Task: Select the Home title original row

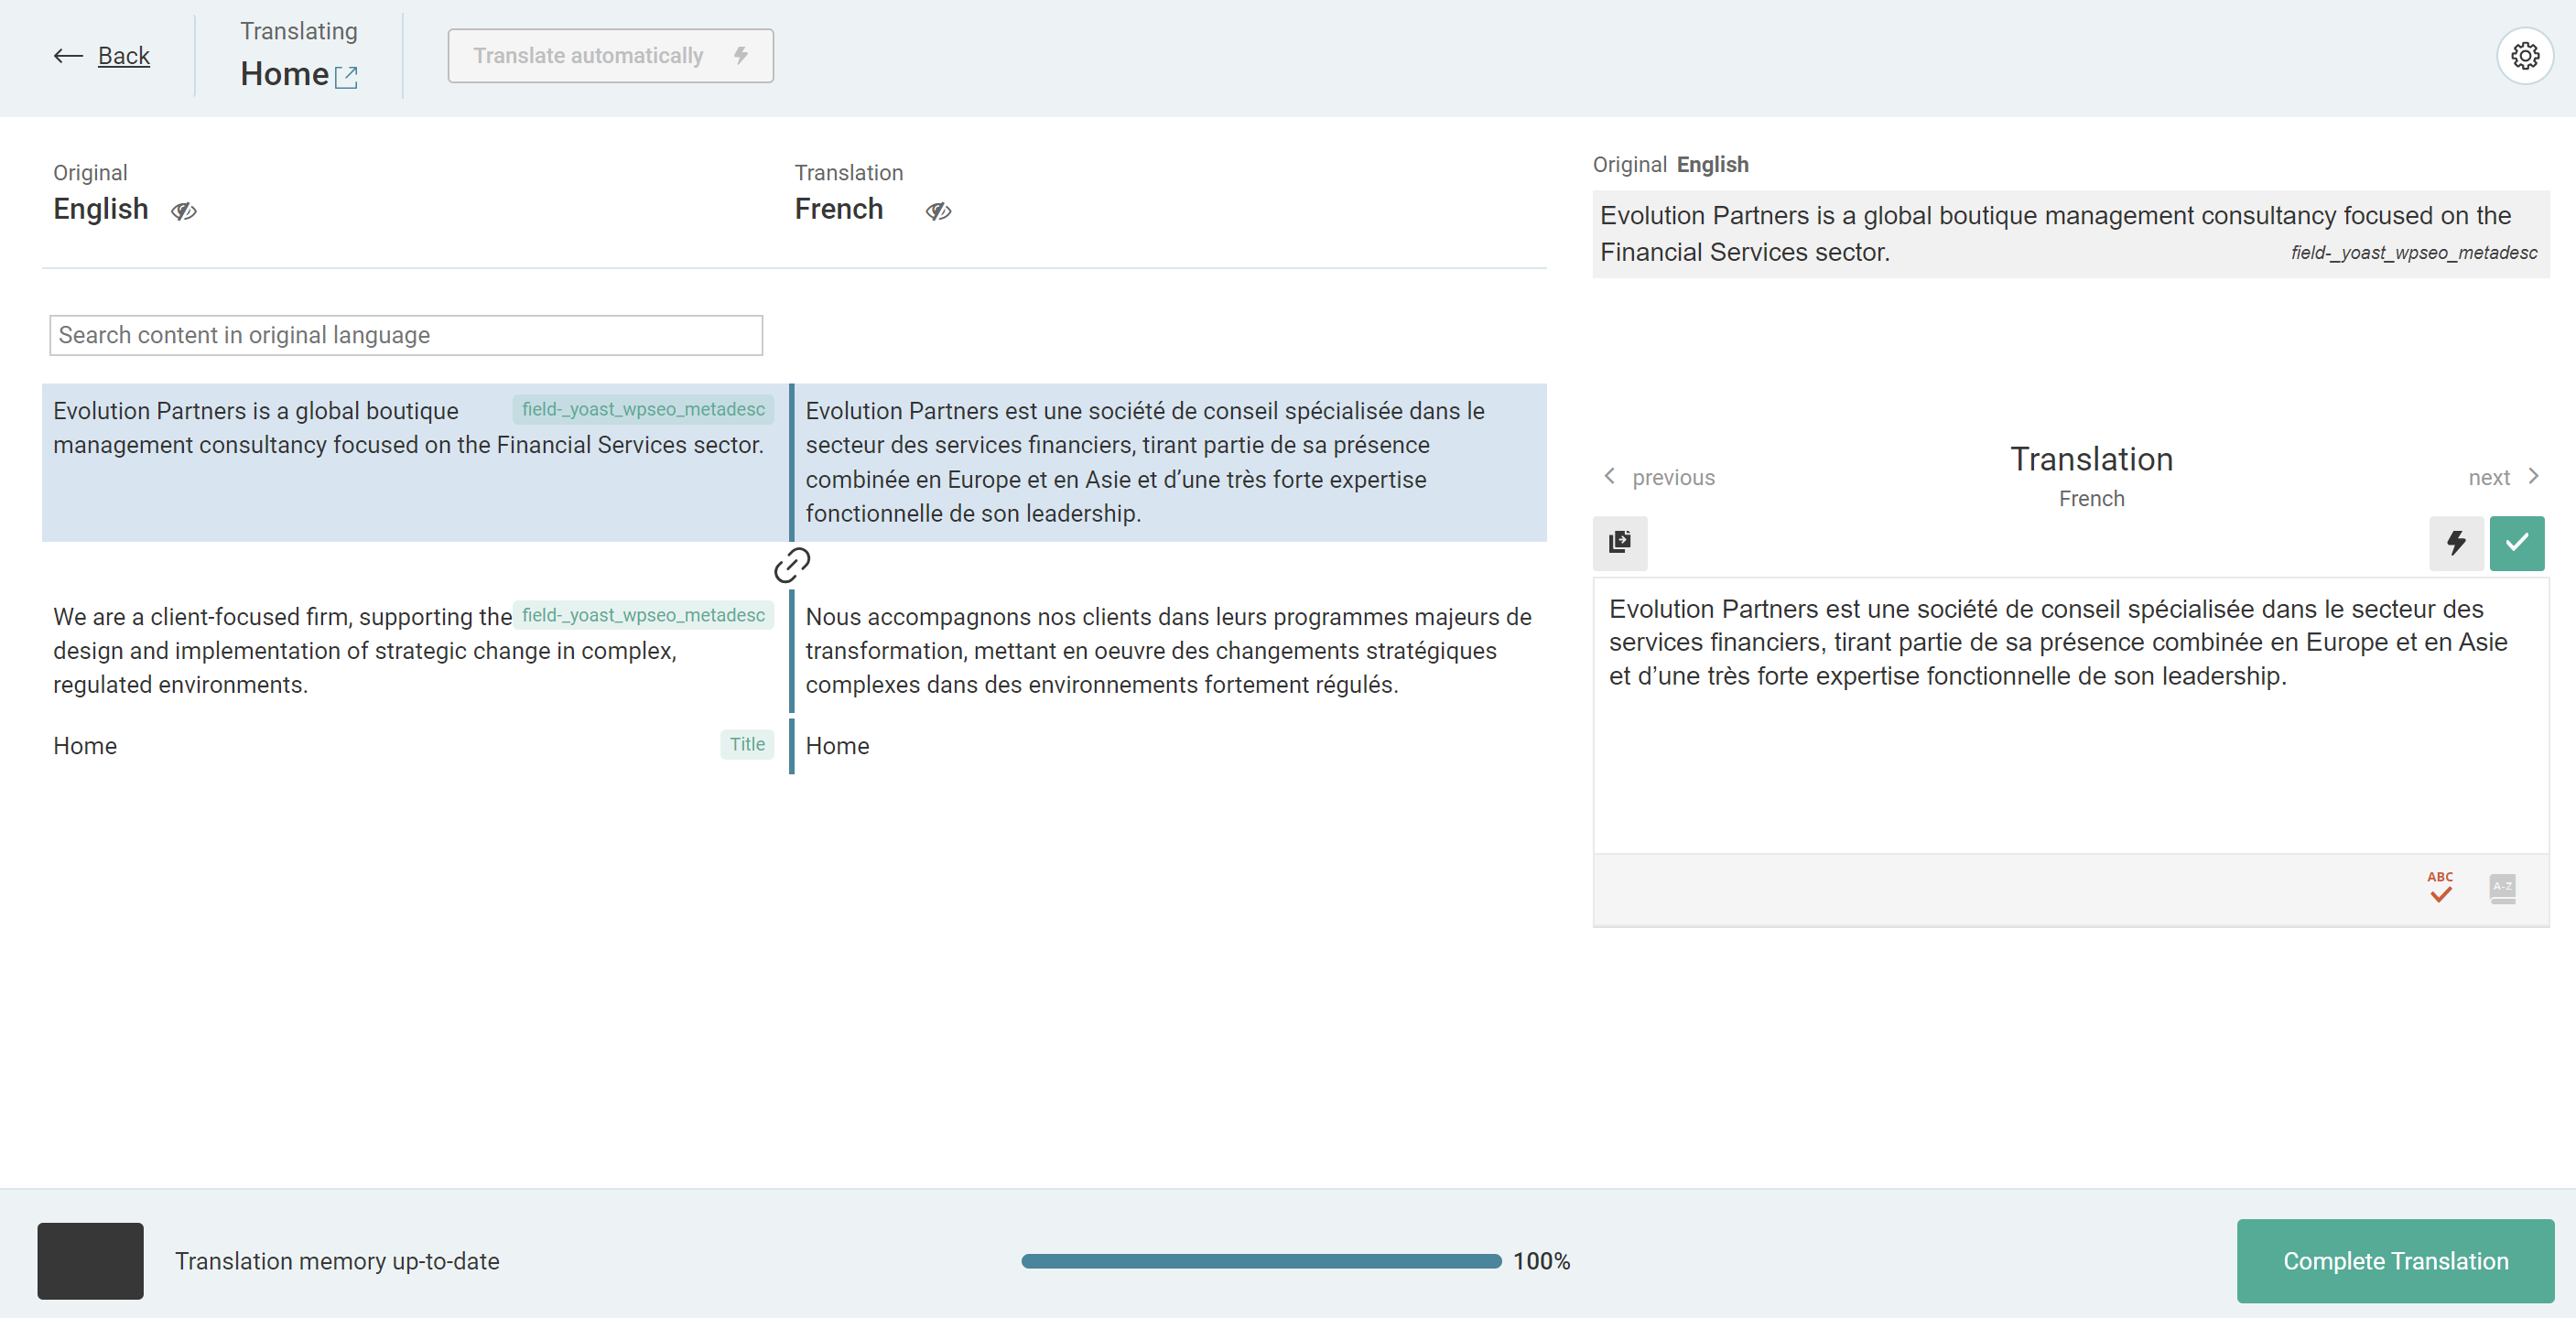Action: coord(414,746)
